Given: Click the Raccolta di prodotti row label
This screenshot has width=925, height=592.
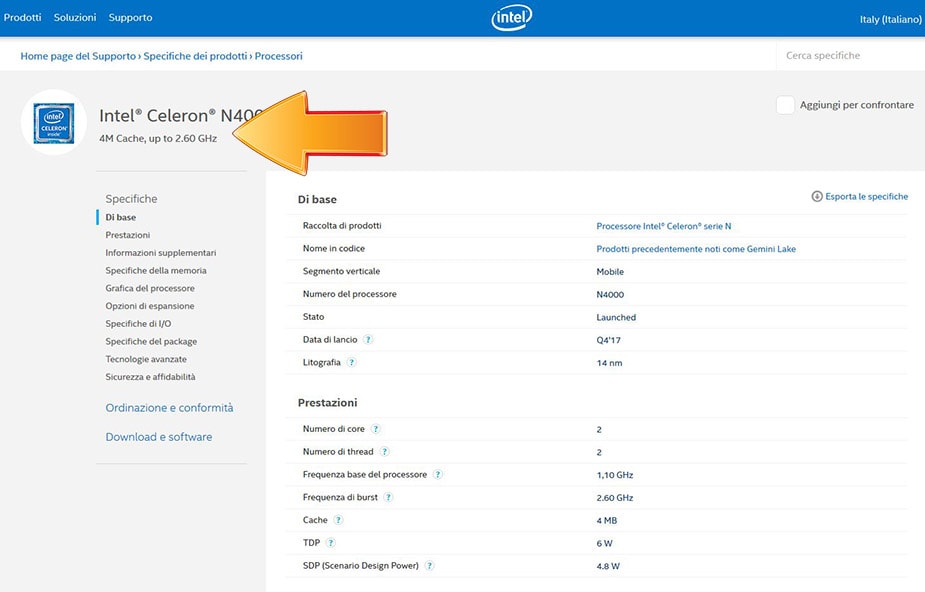Looking at the screenshot, I should point(342,225).
